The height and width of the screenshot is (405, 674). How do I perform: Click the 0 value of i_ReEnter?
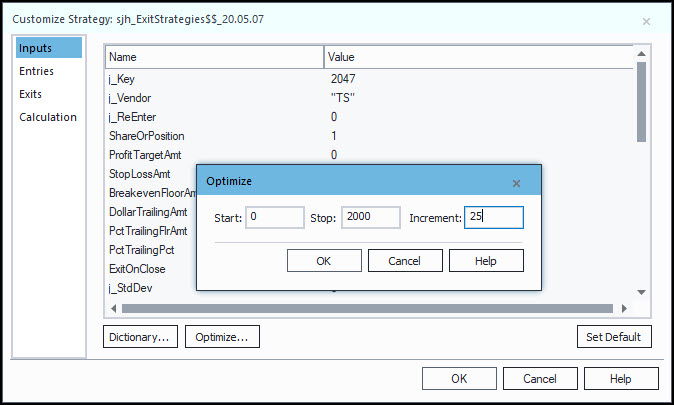(334, 117)
